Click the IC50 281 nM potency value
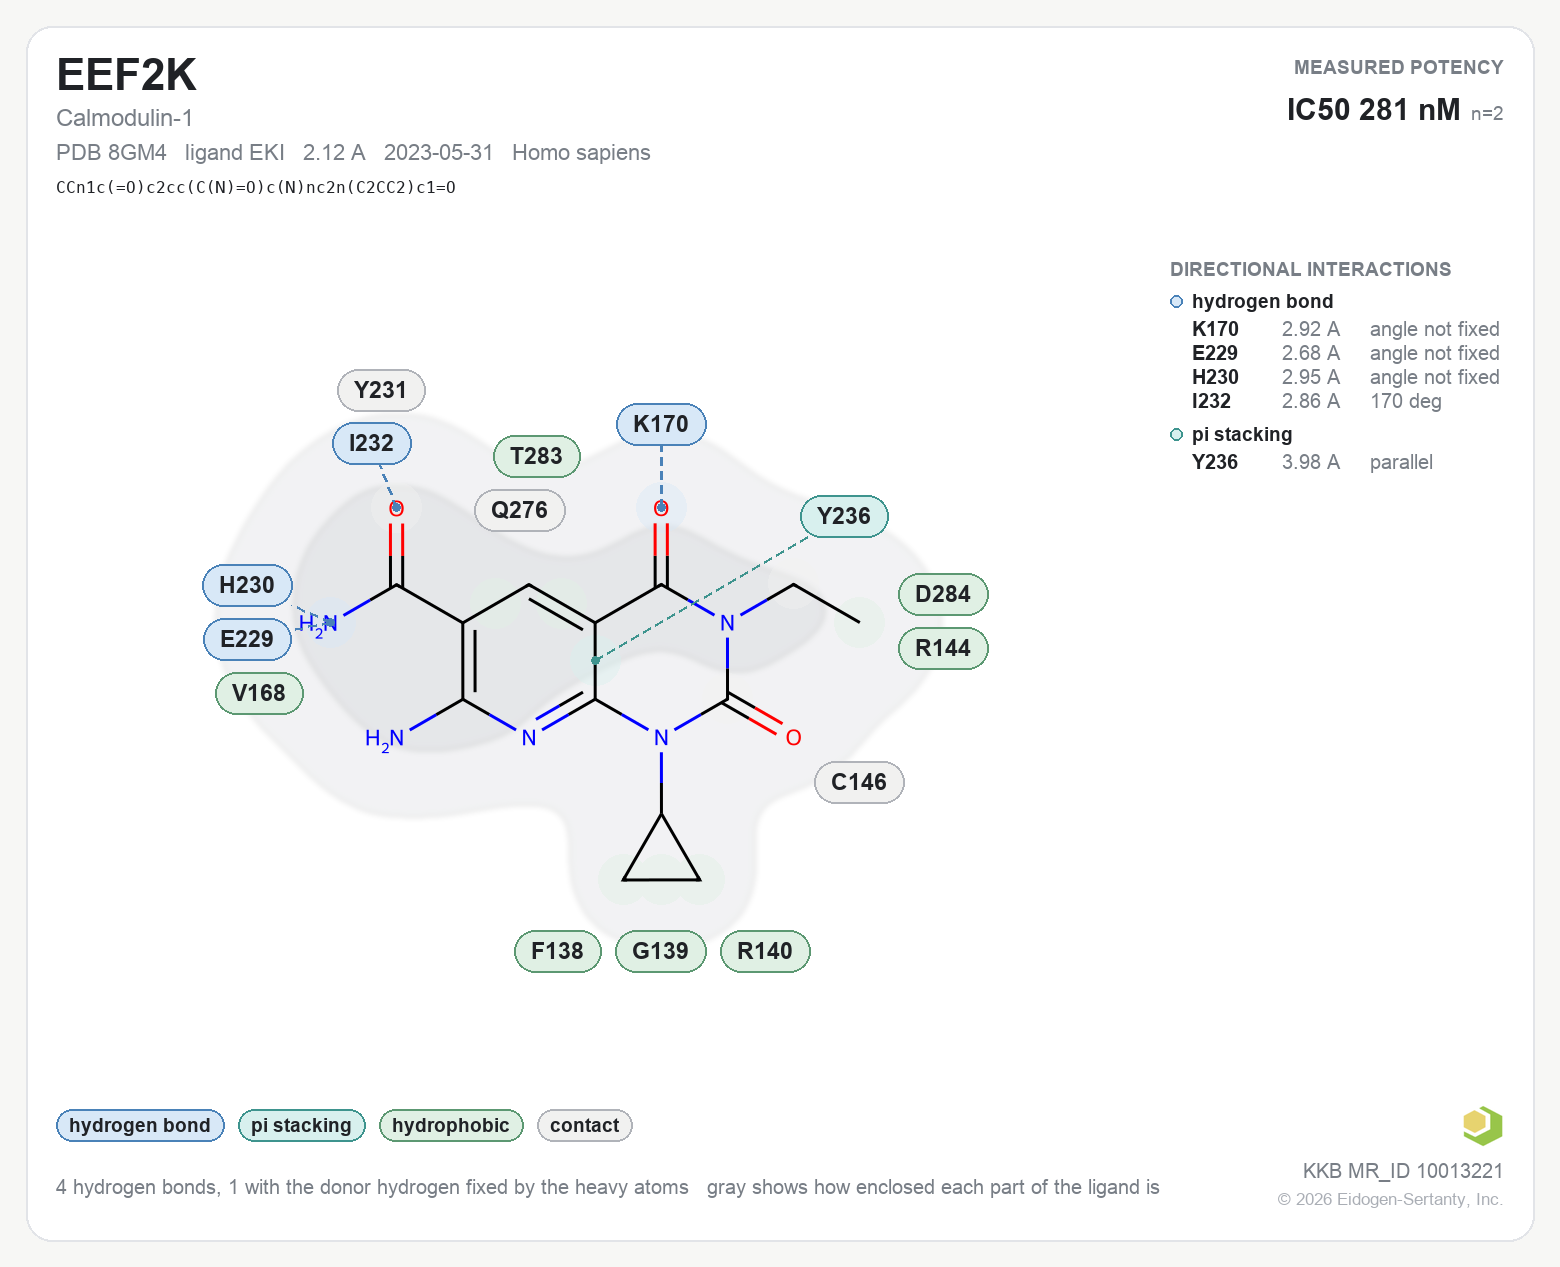Viewport: 1560px width, 1267px height. click(1373, 109)
